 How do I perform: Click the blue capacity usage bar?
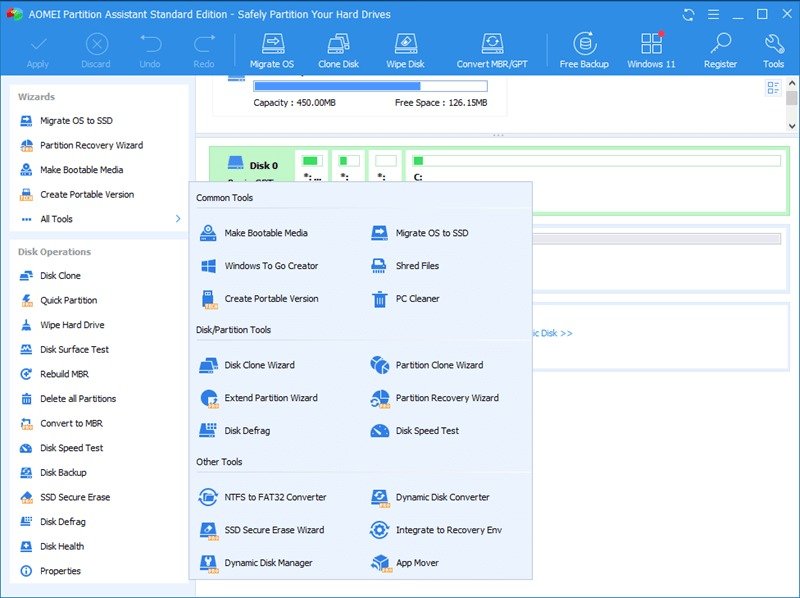[x=370, y=86]
